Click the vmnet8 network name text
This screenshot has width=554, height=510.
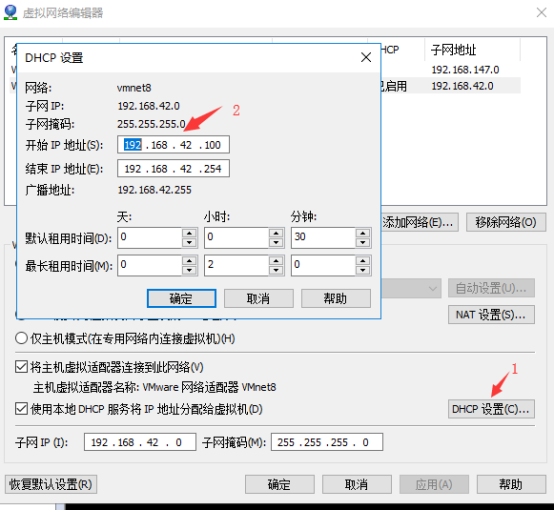point(134,88)
